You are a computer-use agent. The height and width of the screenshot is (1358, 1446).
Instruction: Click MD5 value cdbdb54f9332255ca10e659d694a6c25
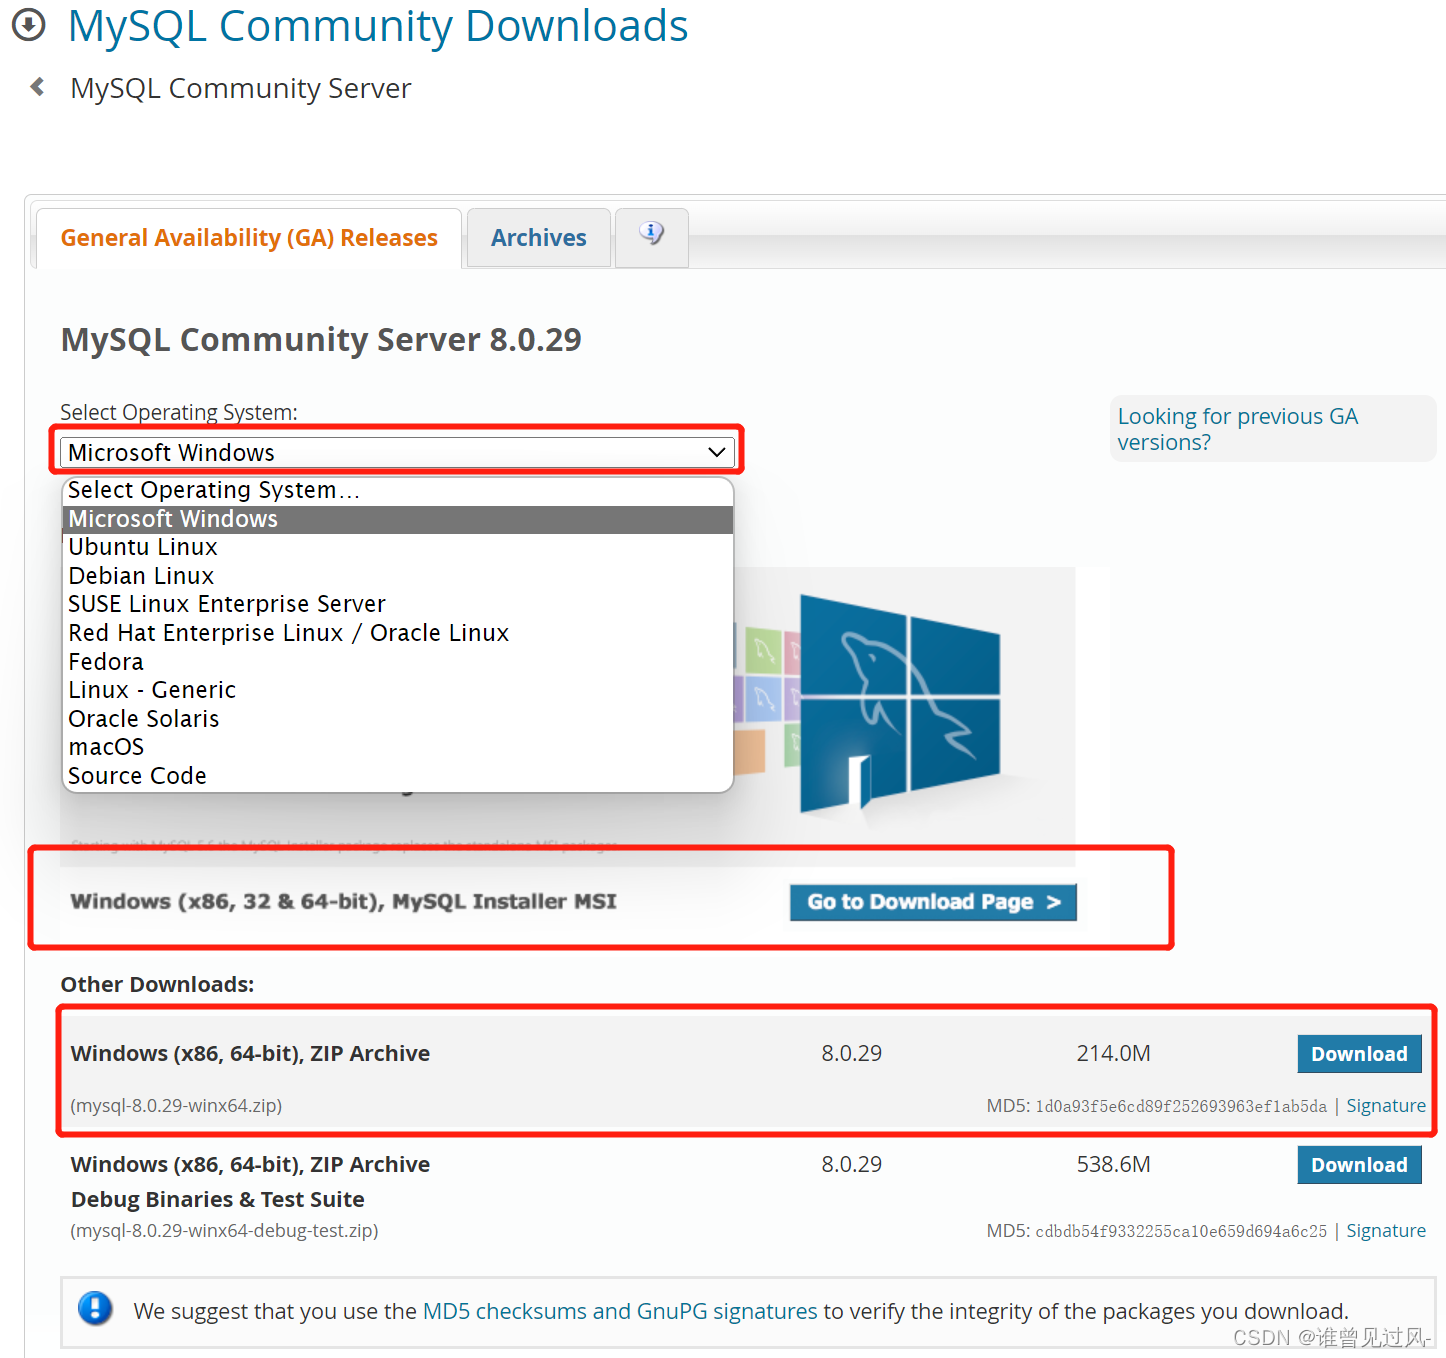(x=1181, y=1231)
